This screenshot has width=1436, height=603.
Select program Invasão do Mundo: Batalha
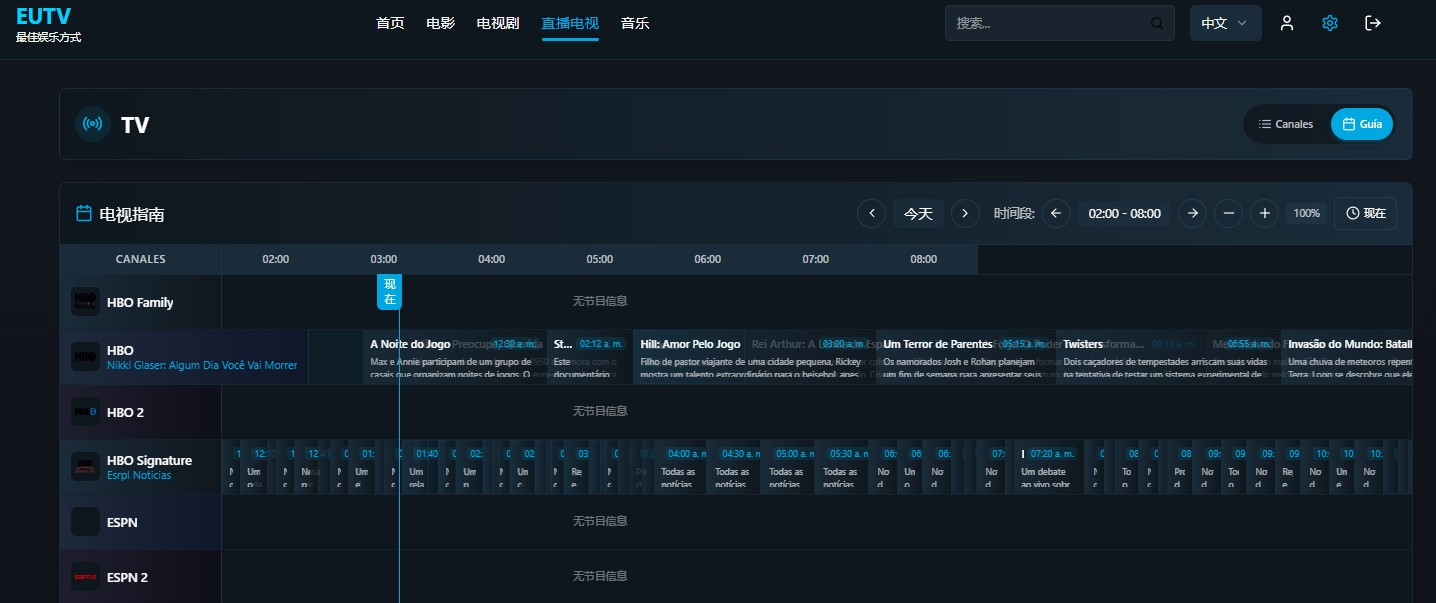1347,357
